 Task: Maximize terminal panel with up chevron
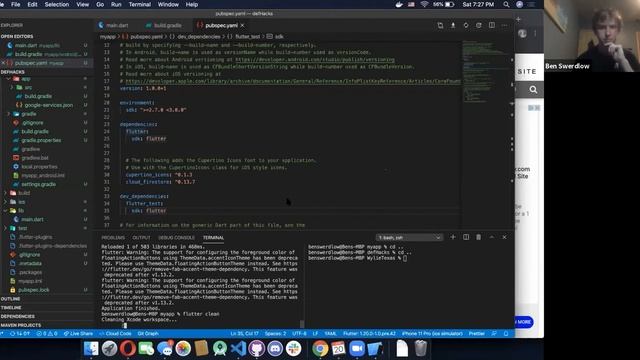[x=492, y=237]
